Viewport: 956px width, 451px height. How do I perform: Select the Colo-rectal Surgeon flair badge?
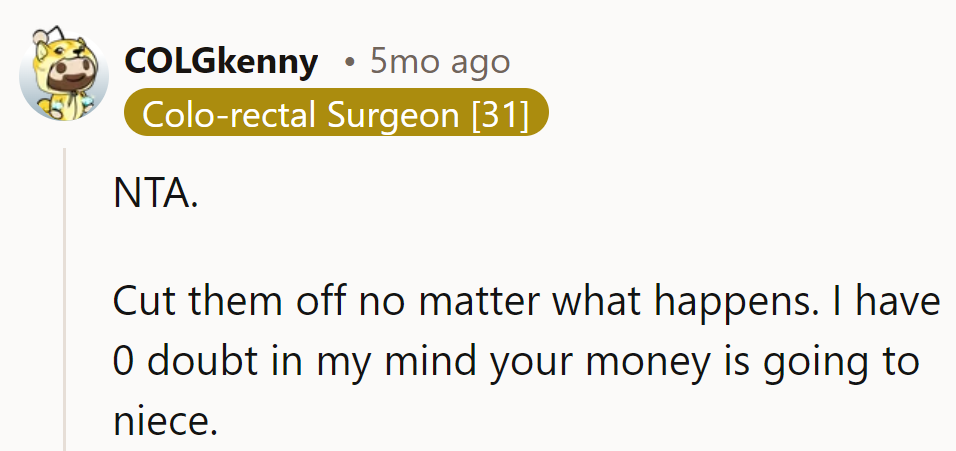(x=336, y=115)
